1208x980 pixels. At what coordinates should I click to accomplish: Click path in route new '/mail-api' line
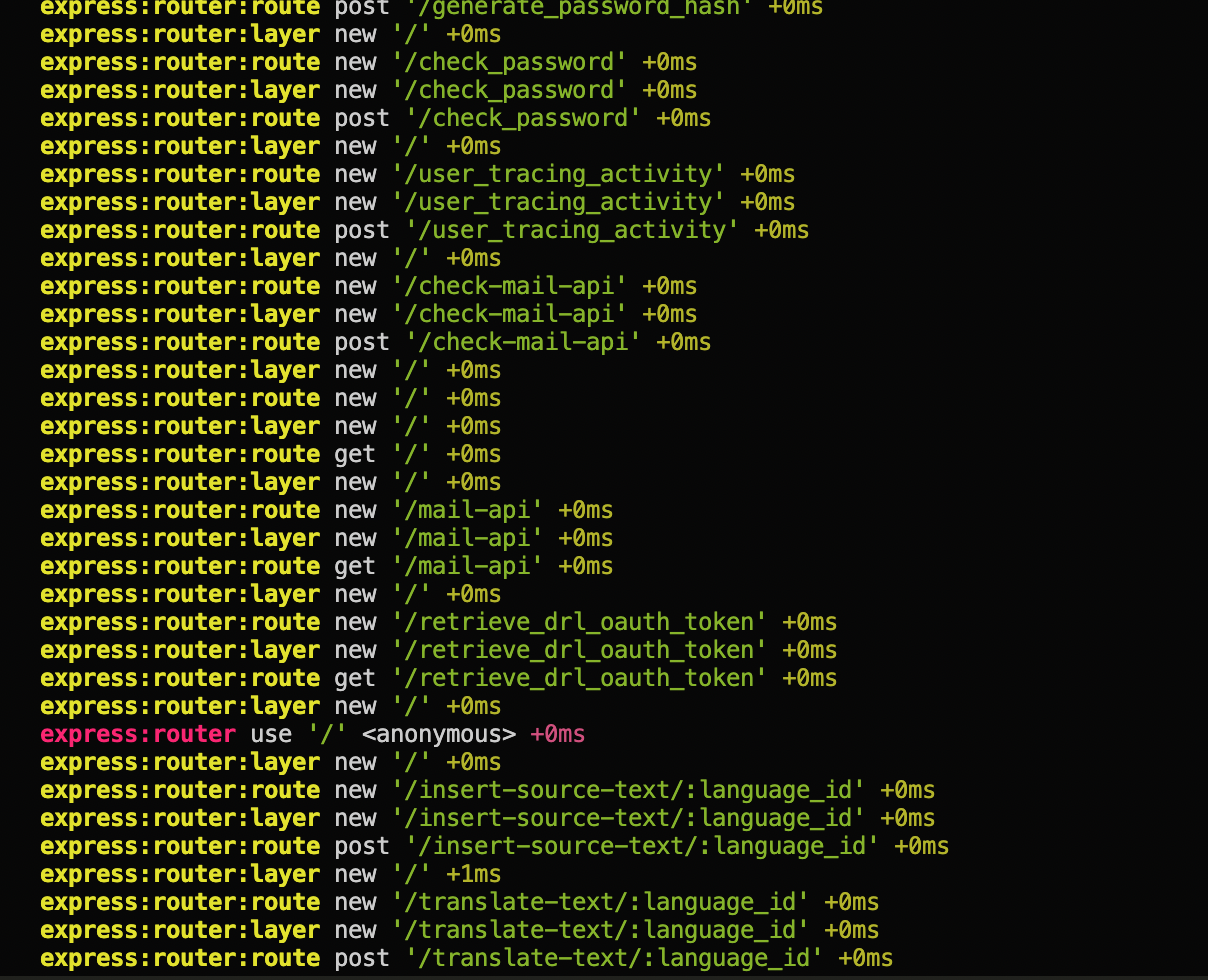pyautogui.click(x=468, y=510)
